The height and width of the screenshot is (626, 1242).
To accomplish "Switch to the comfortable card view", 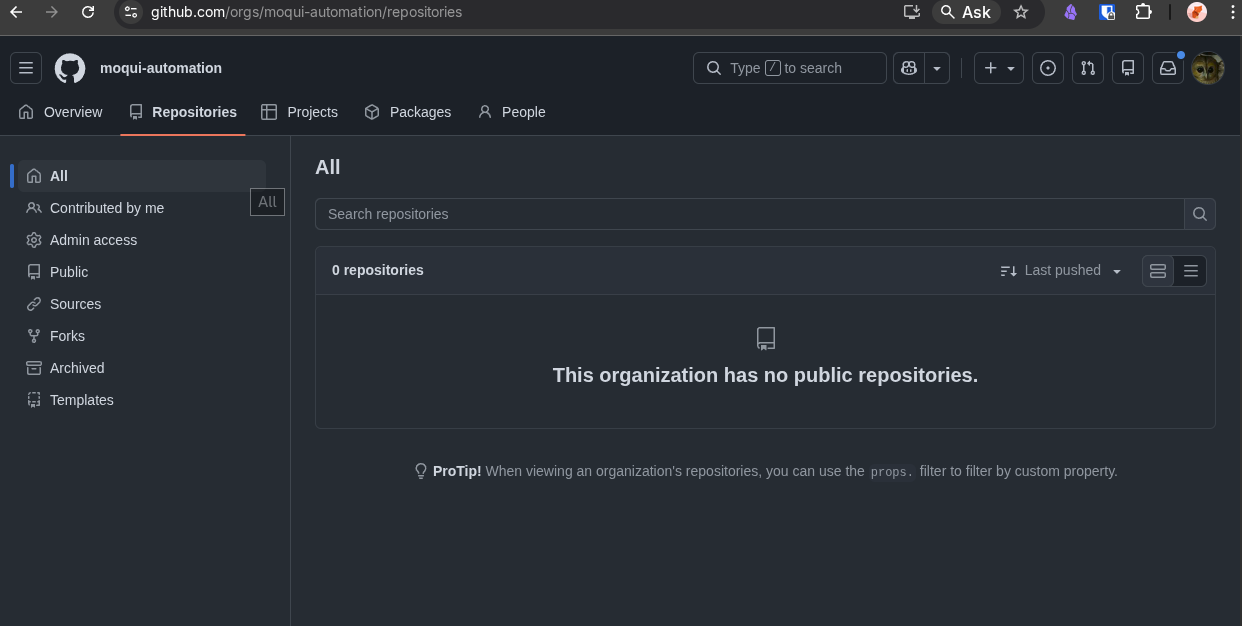I will click(x=1158, y=271).
